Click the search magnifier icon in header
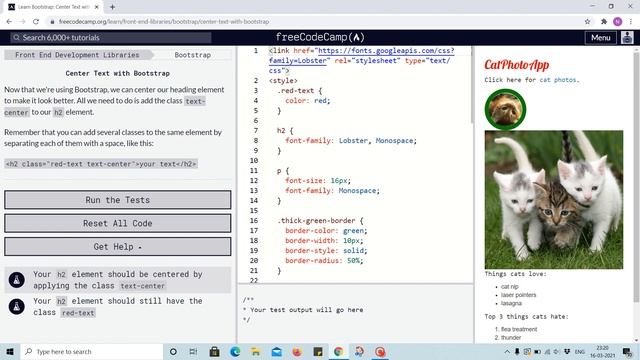 click(x=16, y=38)
